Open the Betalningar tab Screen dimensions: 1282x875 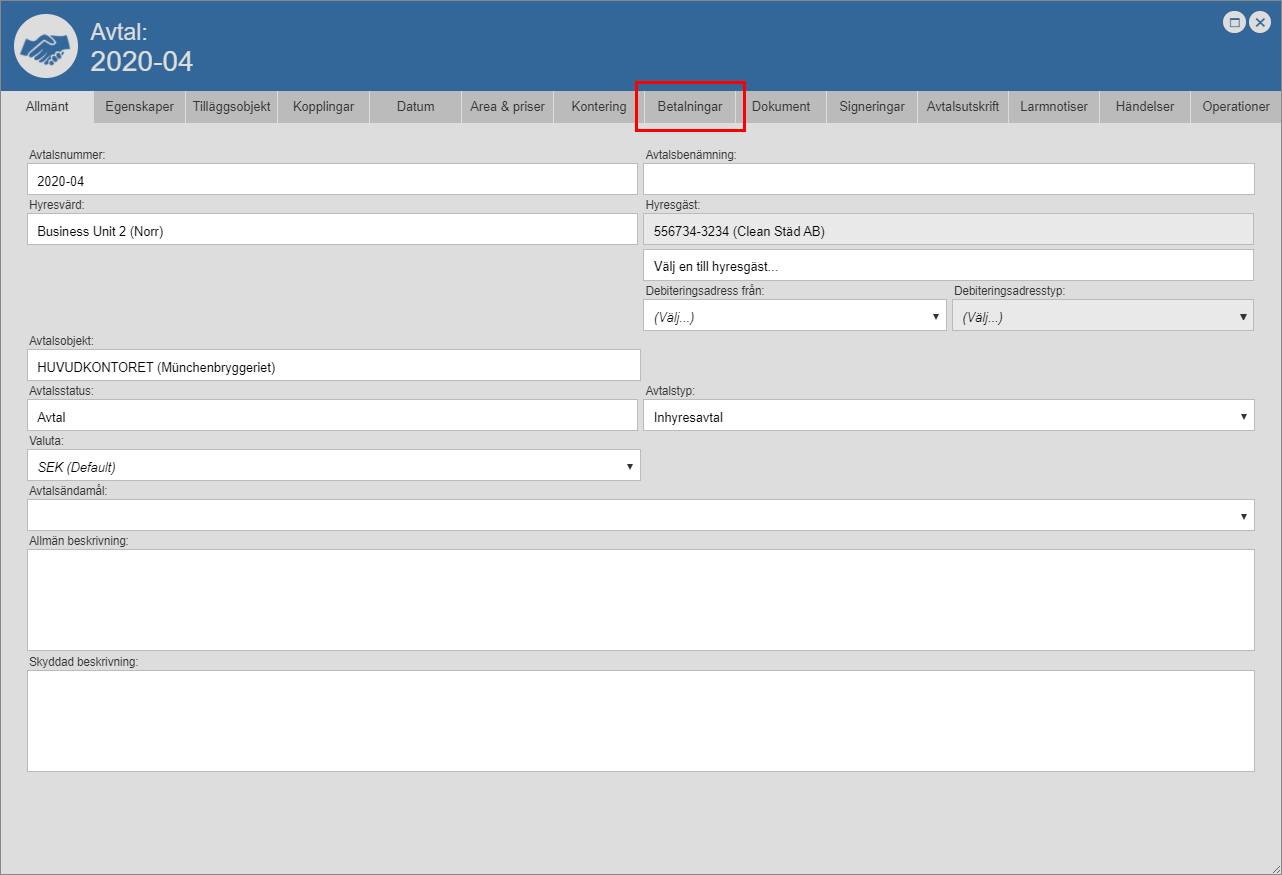[x=690, y=107]
